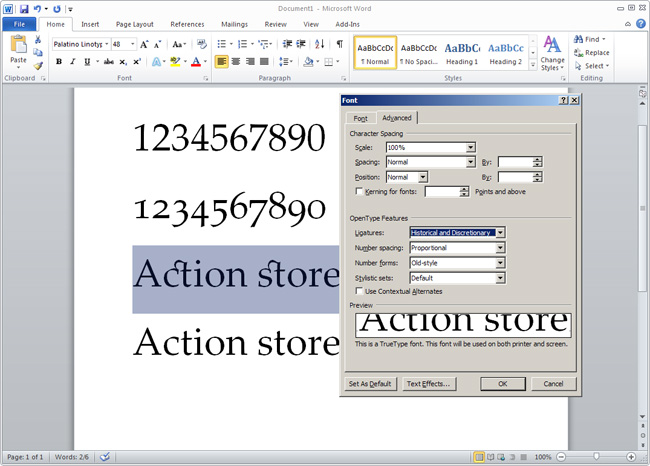Apply Subscript formatting
The image size is (650, 466).
[x=123, y=62]
